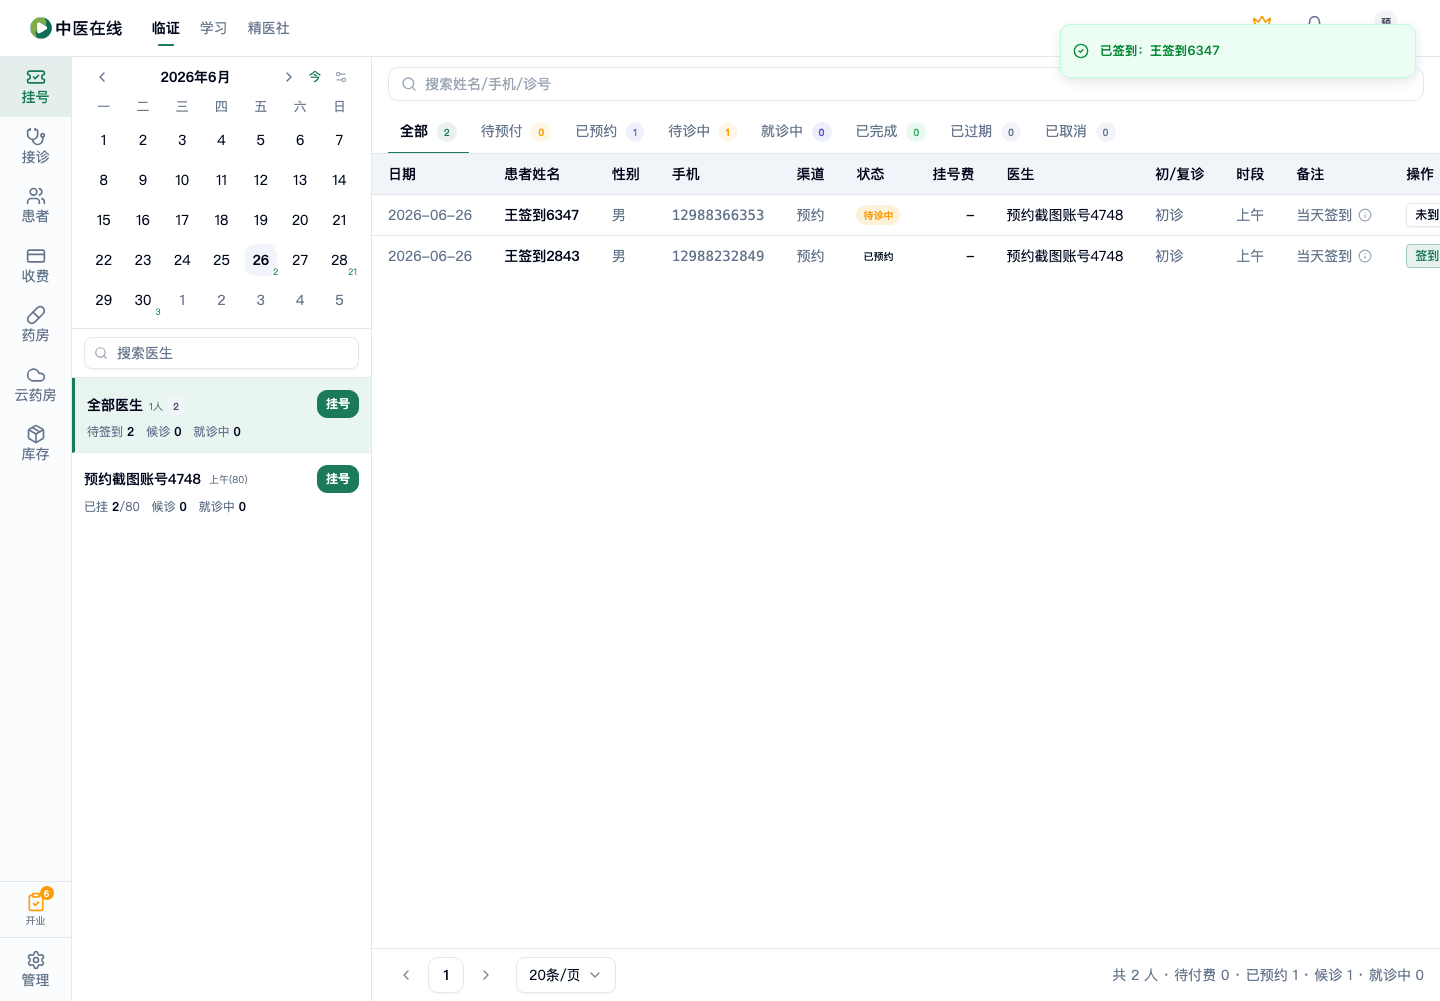This screenshot has width=1440, height=1001.
Task: Select June 15 in the calendar
Action: pos(104,220)
